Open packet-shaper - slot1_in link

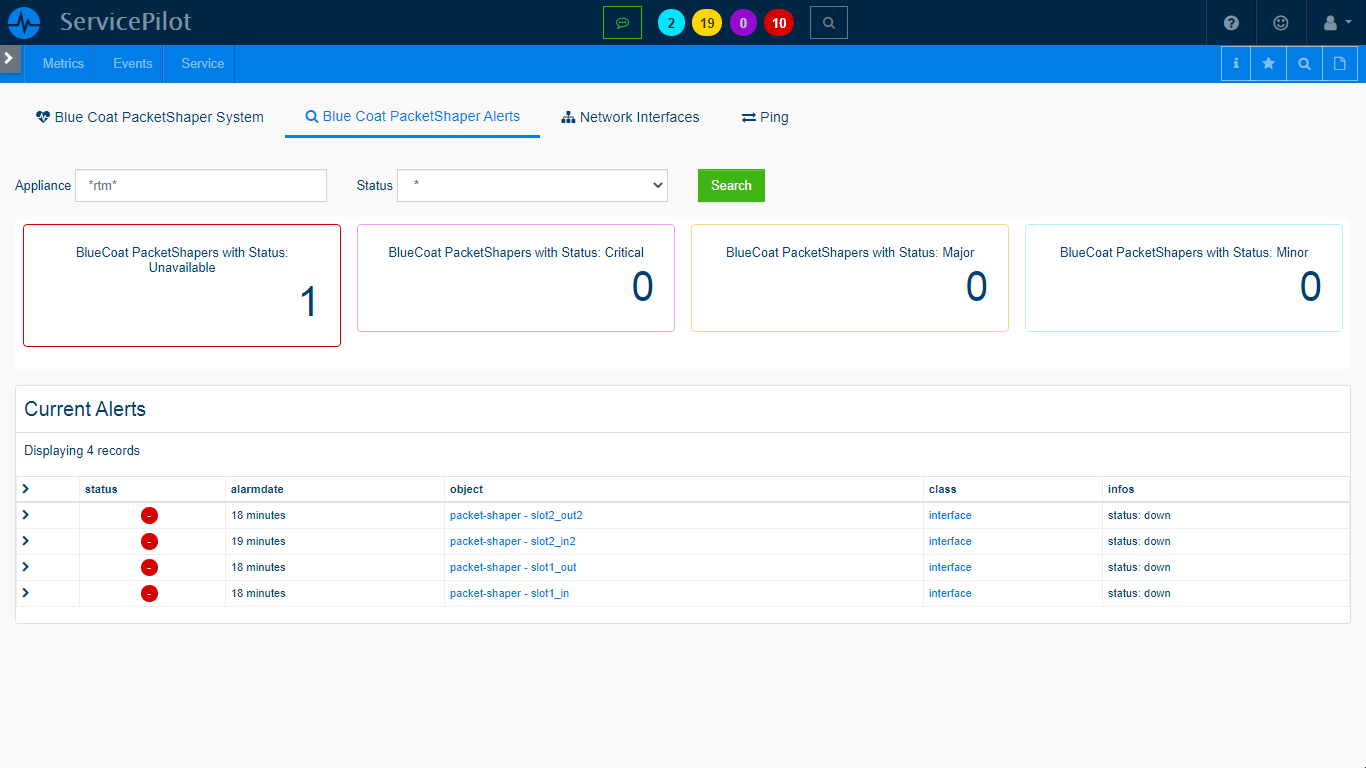tap(509, 593)
